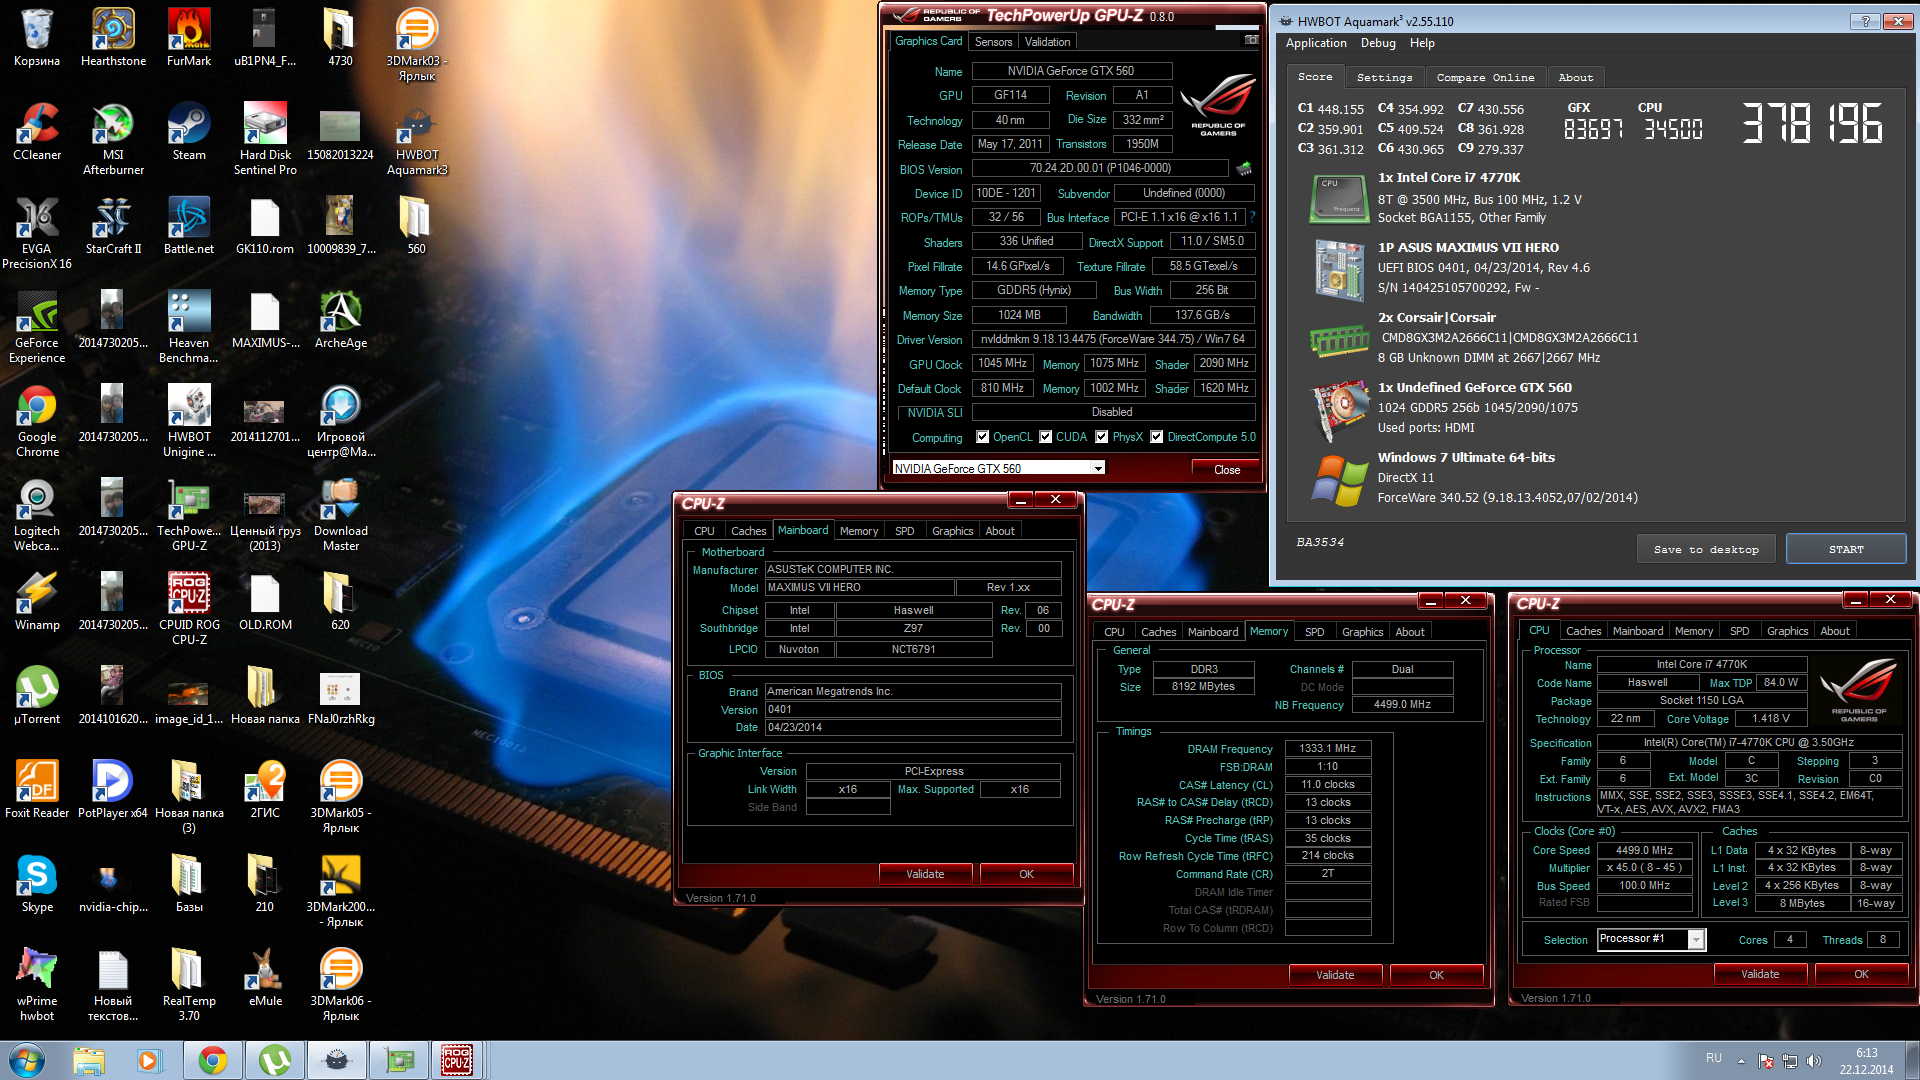Open Graphics tab in CPU-tab CPU-Z window
Image resolution: width=1920 pixels, height=1080 pixels.
[x=1787, y=631]
